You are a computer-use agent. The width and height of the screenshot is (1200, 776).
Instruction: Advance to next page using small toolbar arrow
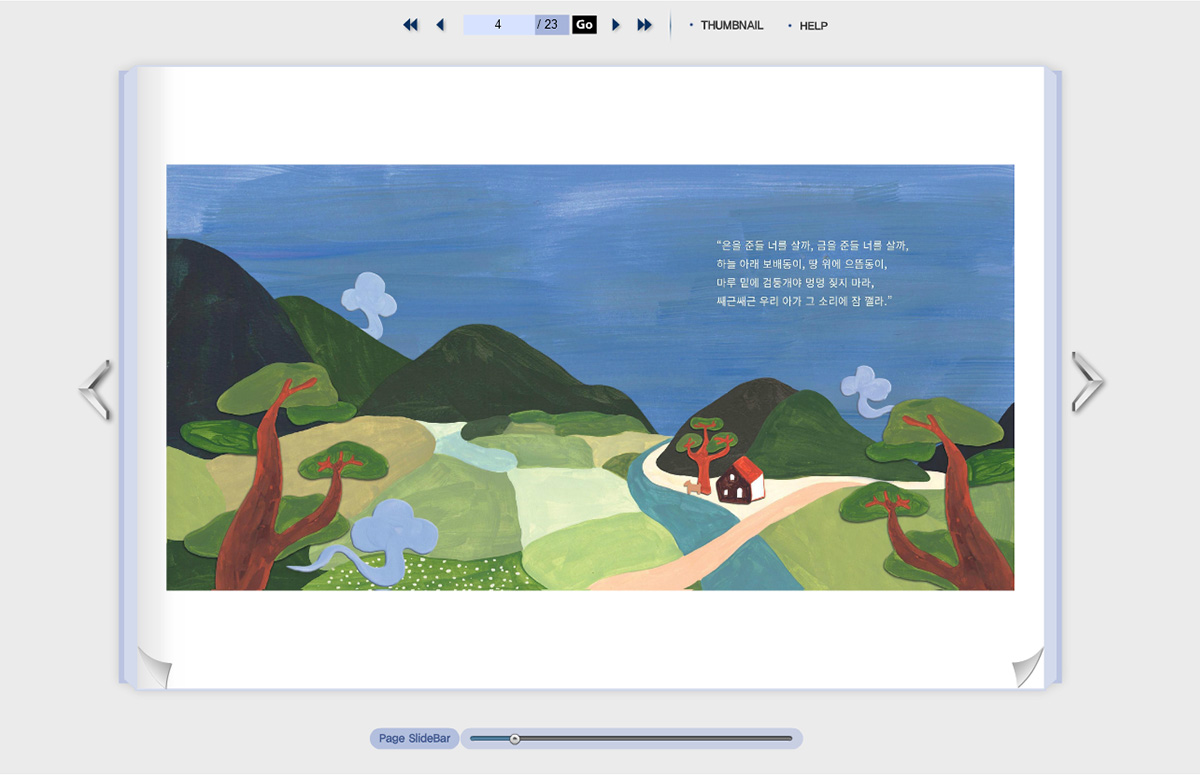click(616, 25)
